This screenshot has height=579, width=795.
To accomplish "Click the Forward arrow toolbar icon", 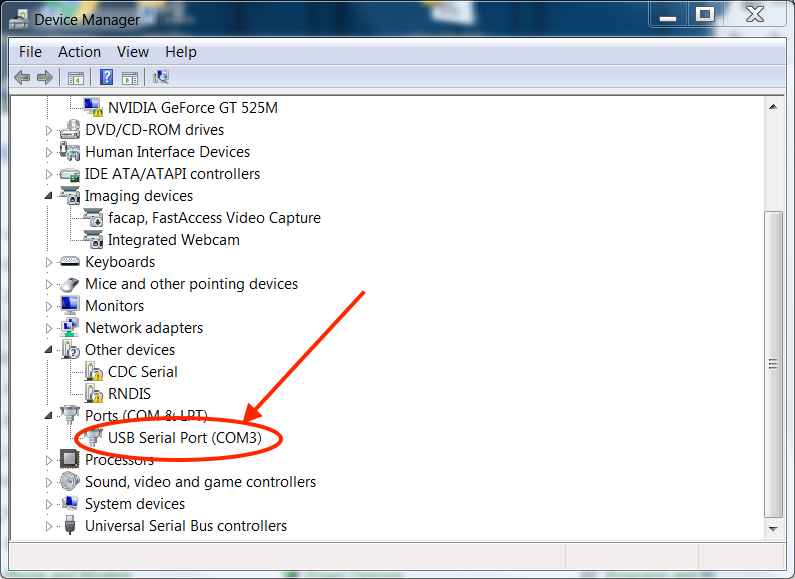I will 45,78.
